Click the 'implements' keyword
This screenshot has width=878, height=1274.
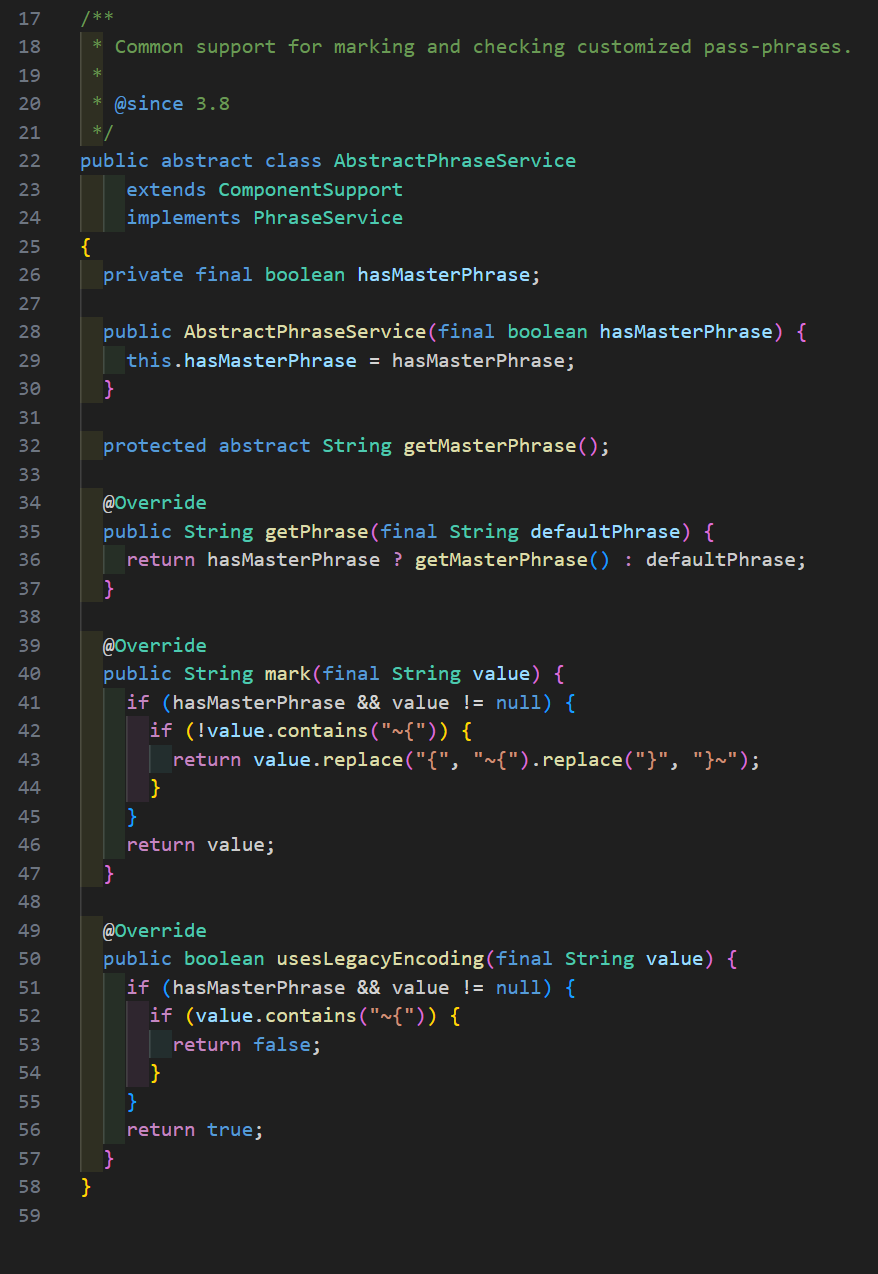pos(184,218)
